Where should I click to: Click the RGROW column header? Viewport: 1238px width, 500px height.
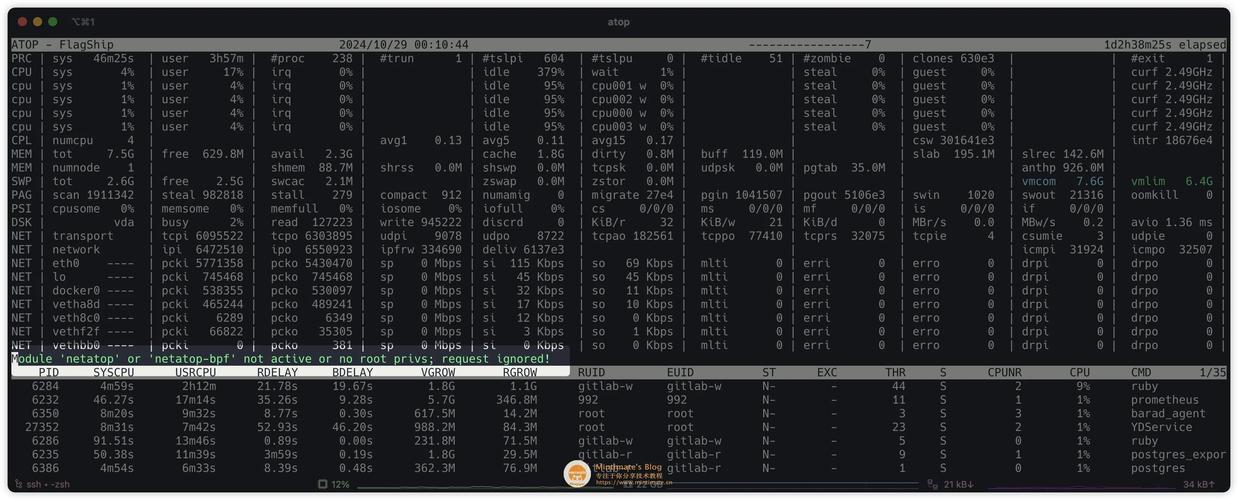coord(520,372)
